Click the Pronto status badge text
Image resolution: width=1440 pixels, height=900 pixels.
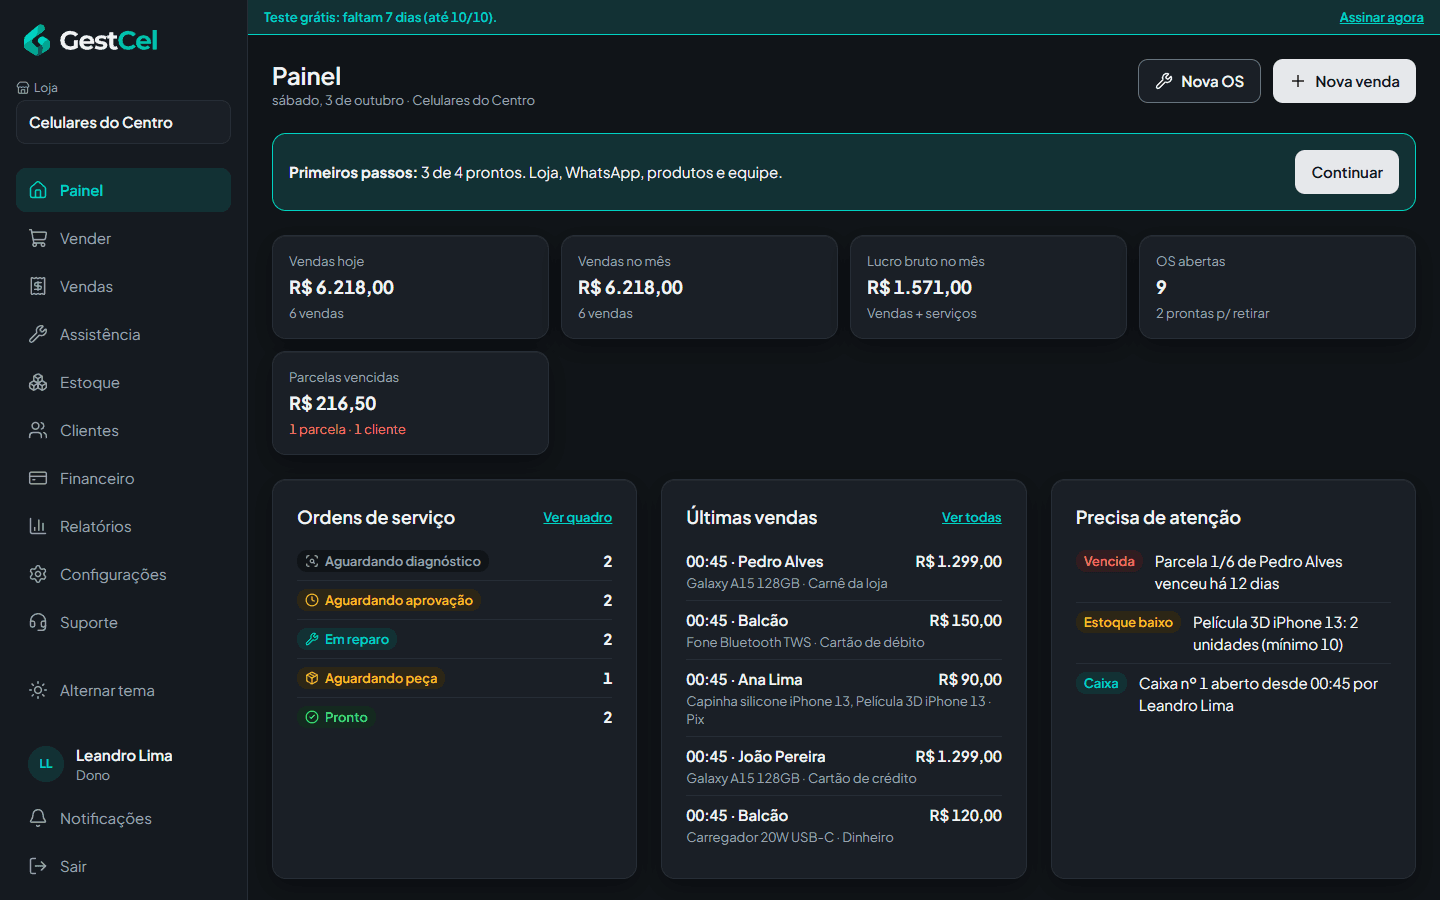tap(346, 717)
